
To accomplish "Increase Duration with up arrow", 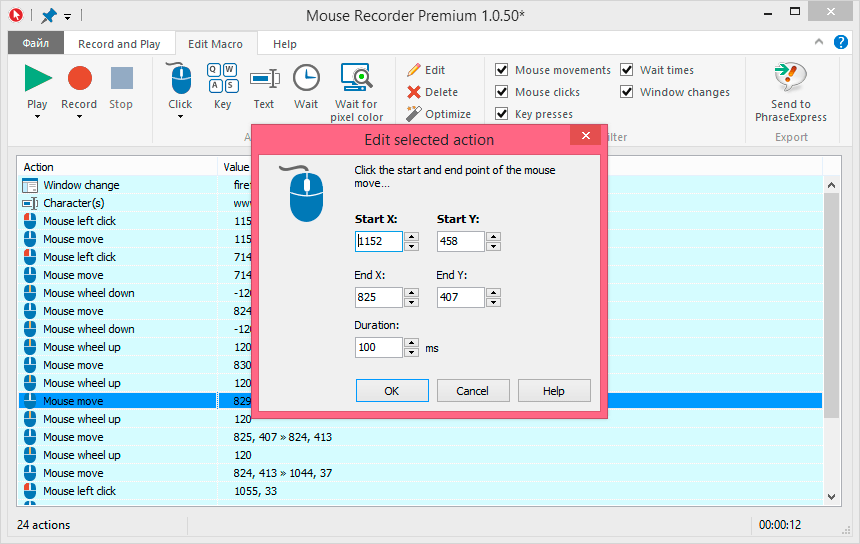I will point(411,343).
